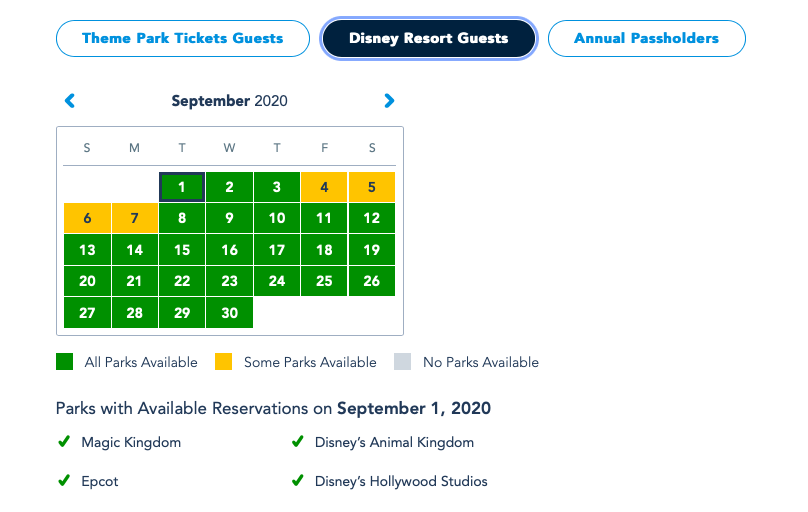Screen dimensions: 808x512
Task: Pick September 26 on the calendar
Action: 372,281
